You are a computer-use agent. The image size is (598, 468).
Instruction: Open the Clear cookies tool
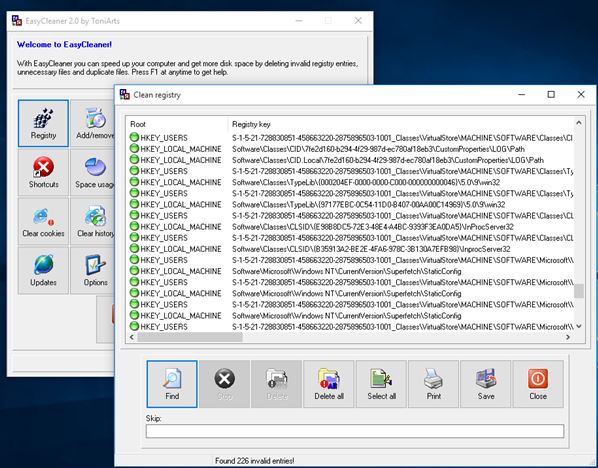click(x=43, y=221)
